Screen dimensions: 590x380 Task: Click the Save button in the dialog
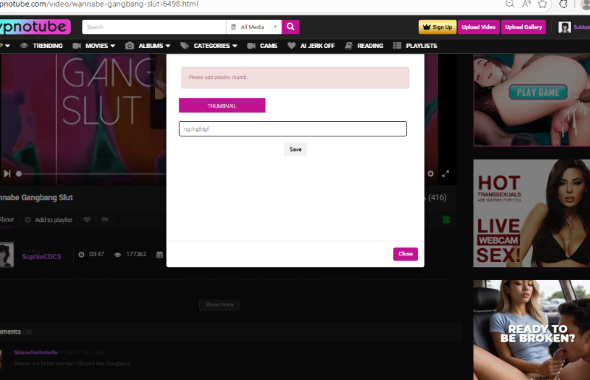tap(295, 149)
